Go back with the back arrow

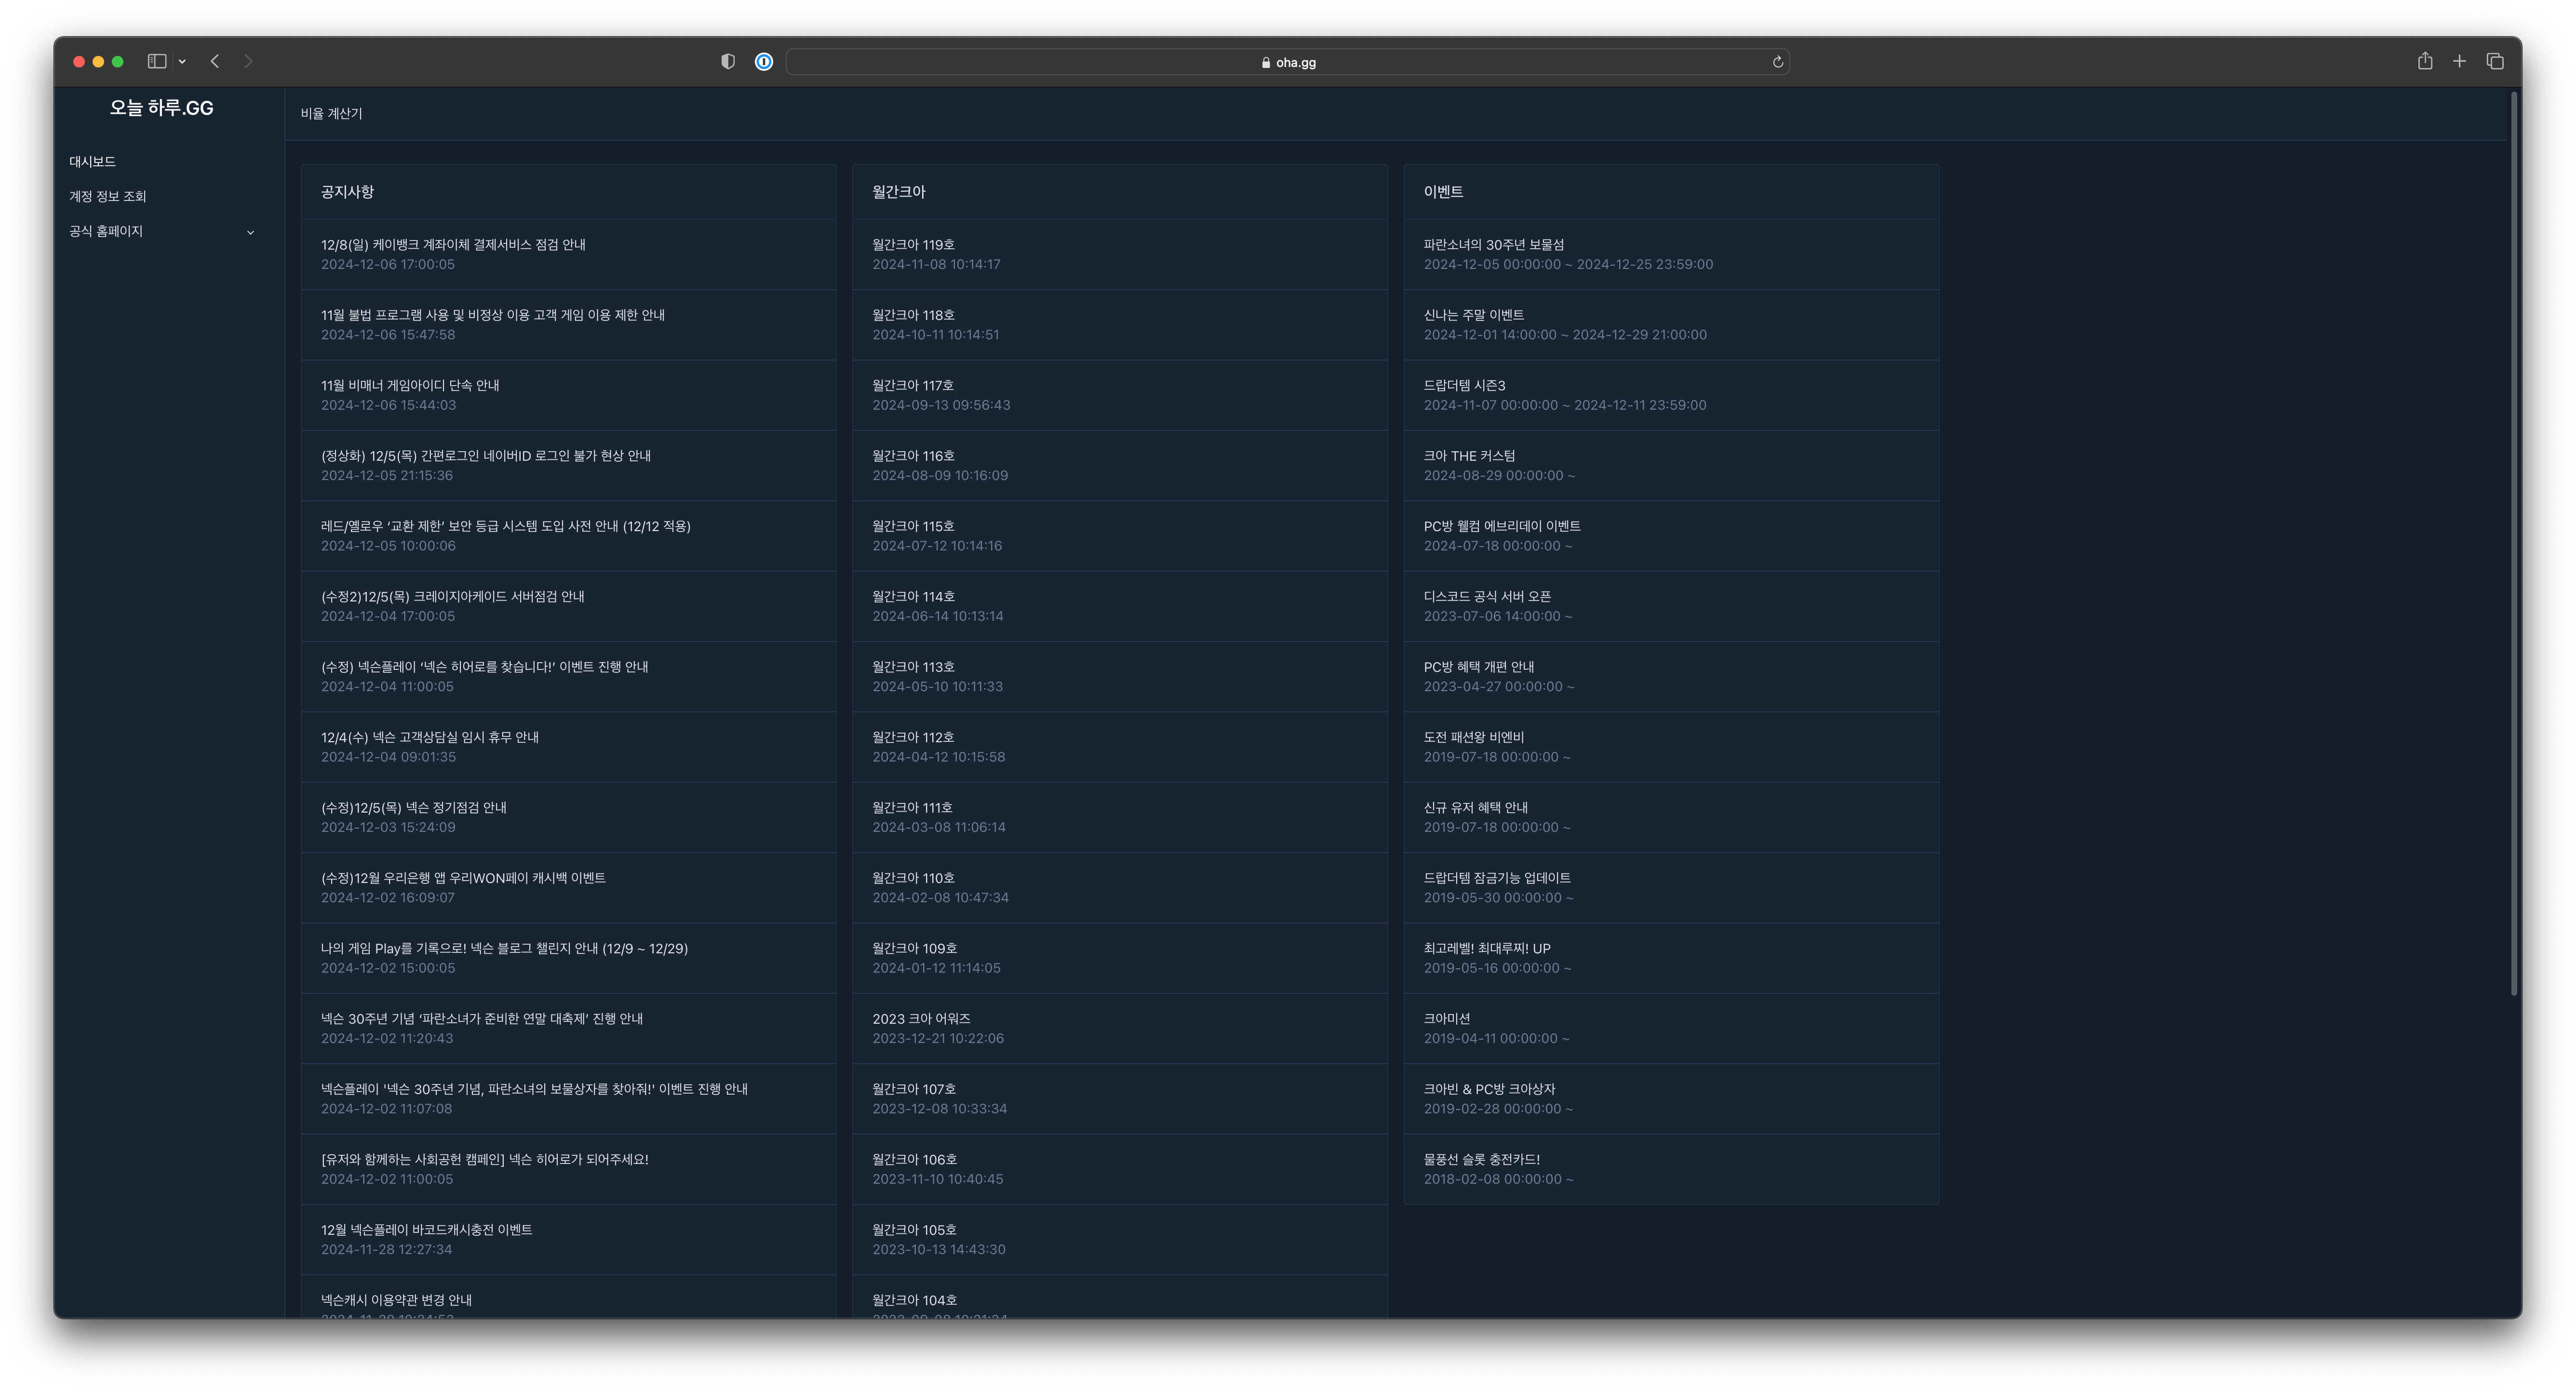pos(215,61)
